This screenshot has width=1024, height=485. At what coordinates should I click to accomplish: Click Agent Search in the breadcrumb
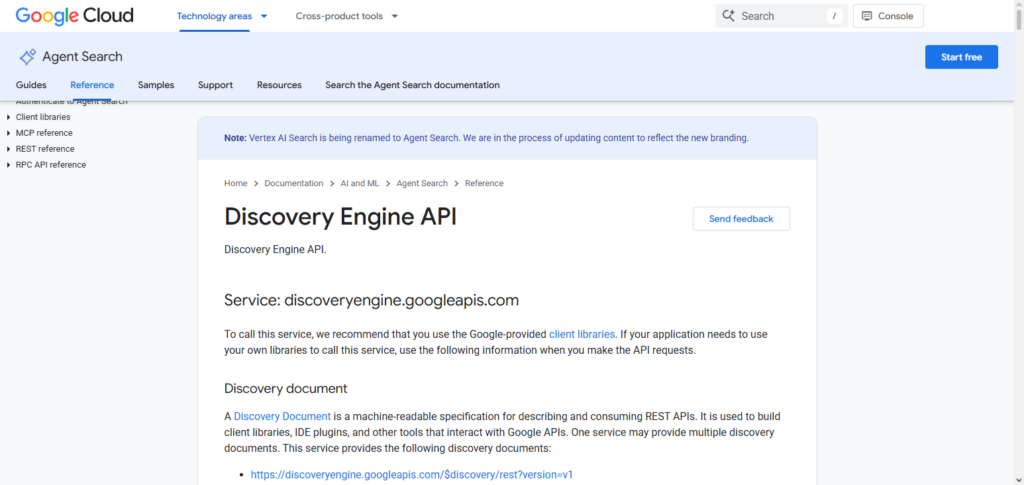[422, 183]
